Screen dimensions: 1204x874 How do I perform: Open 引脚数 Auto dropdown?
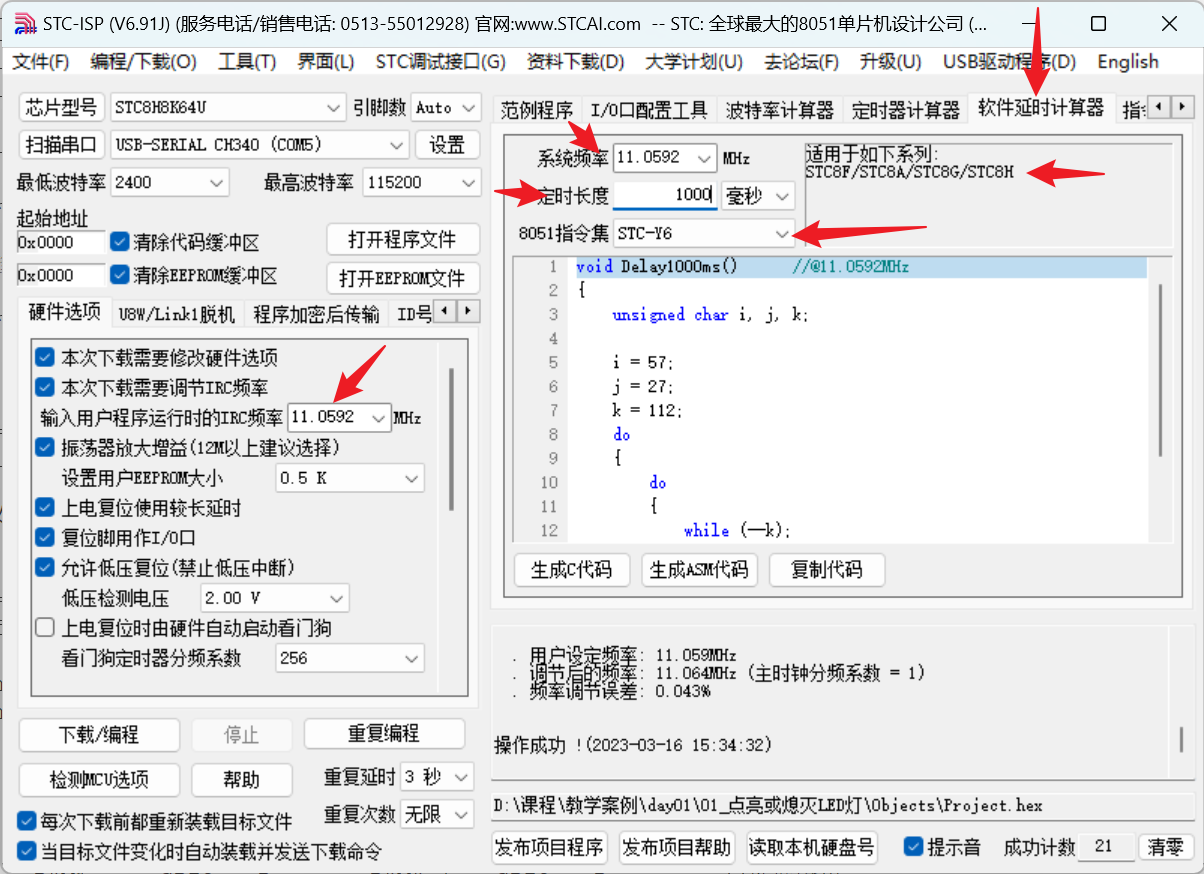(x=446, y=107)
